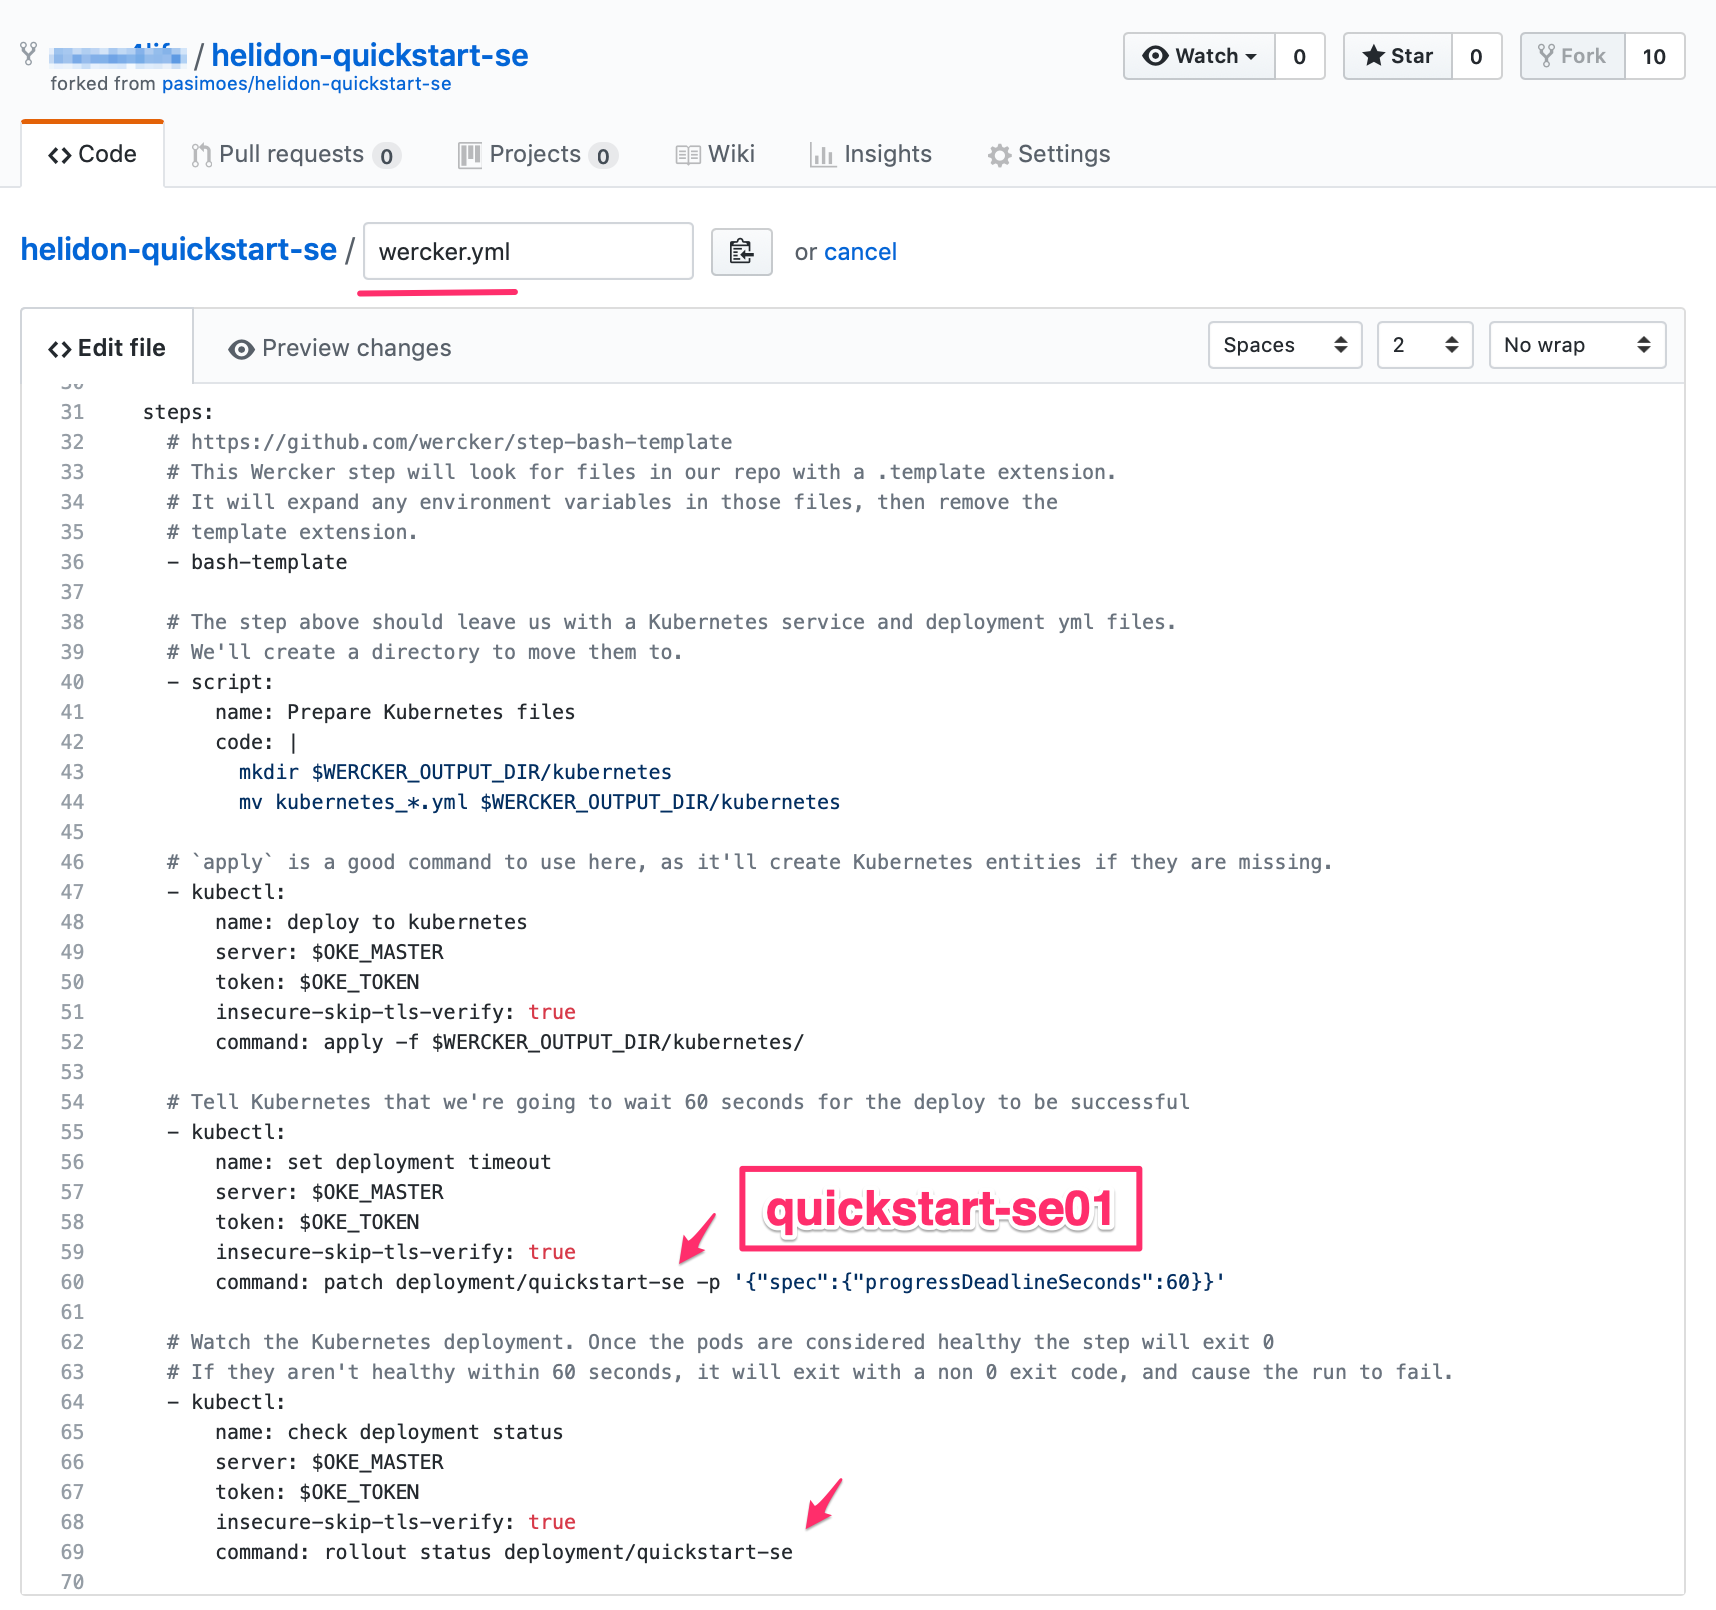Viewport: 1716px width, 1610px height.
Task: Click line 52 apply -f command
Action: tap(510, 1042)
